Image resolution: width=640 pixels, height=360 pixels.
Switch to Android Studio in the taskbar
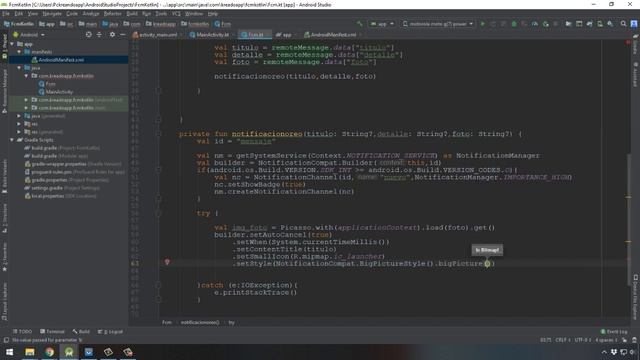point(69,352)
